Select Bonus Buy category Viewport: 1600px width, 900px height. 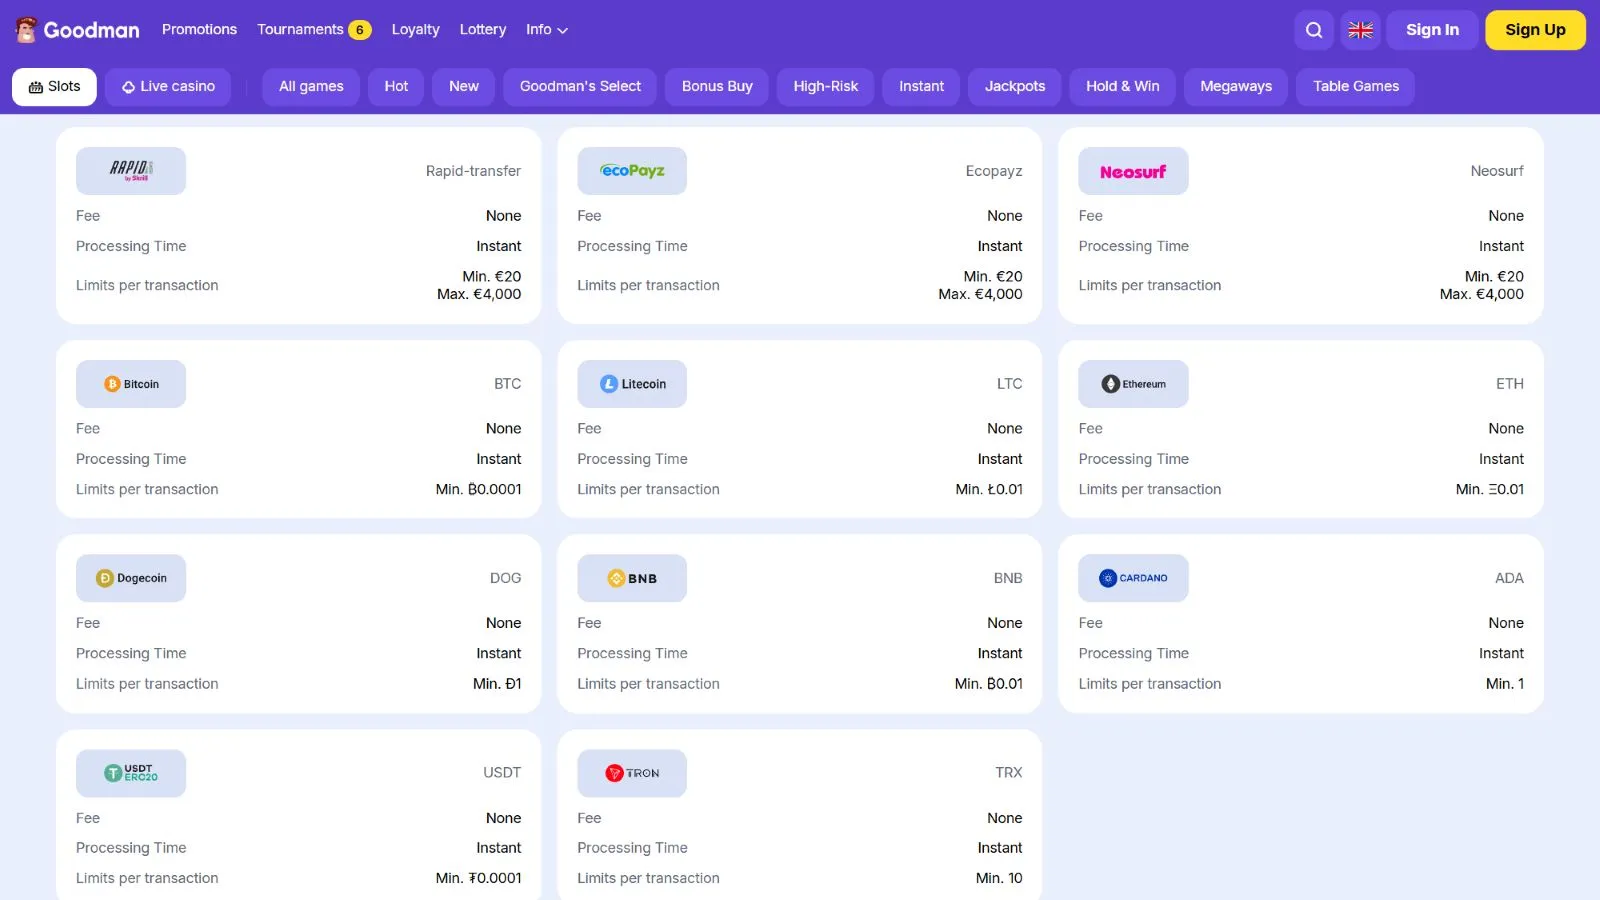pos(717,87)
